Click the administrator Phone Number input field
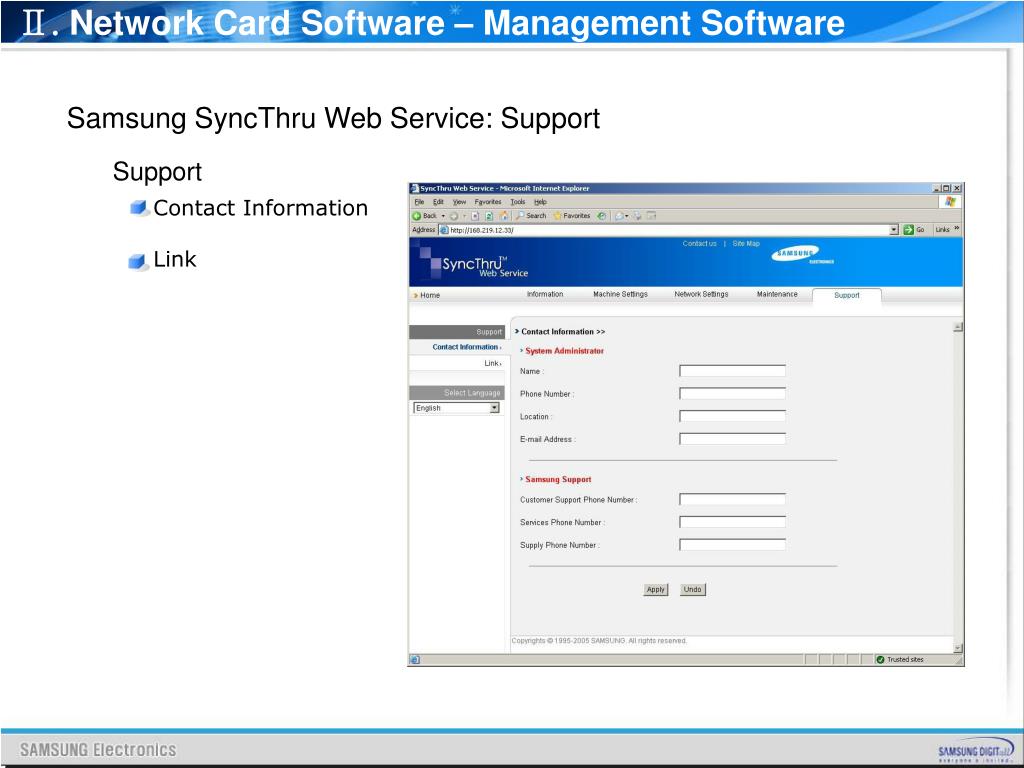The image size is (1024, 768). click(732, 394)
